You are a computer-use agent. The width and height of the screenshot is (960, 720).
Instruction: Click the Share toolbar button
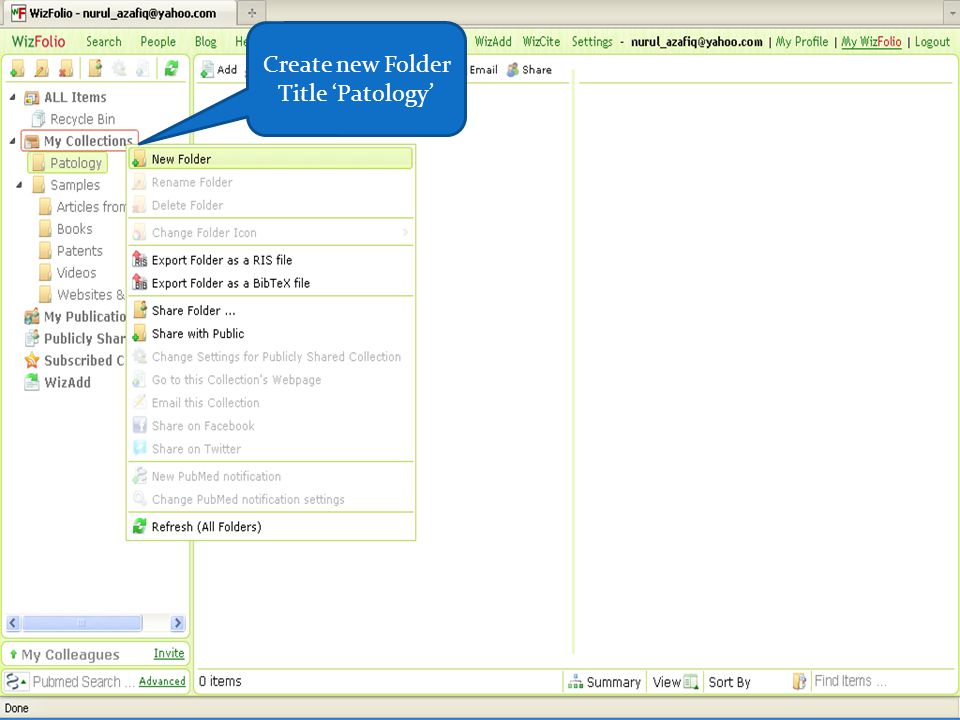coord(530,70)
